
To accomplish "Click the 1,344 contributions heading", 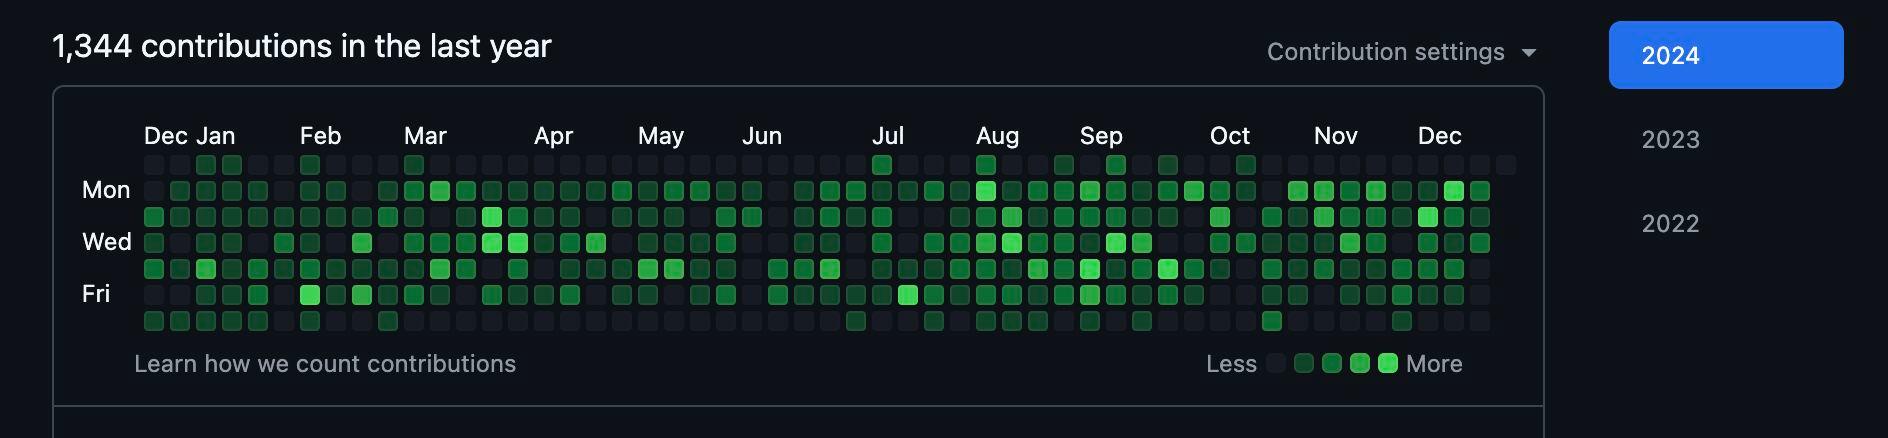I will (302, 46).
